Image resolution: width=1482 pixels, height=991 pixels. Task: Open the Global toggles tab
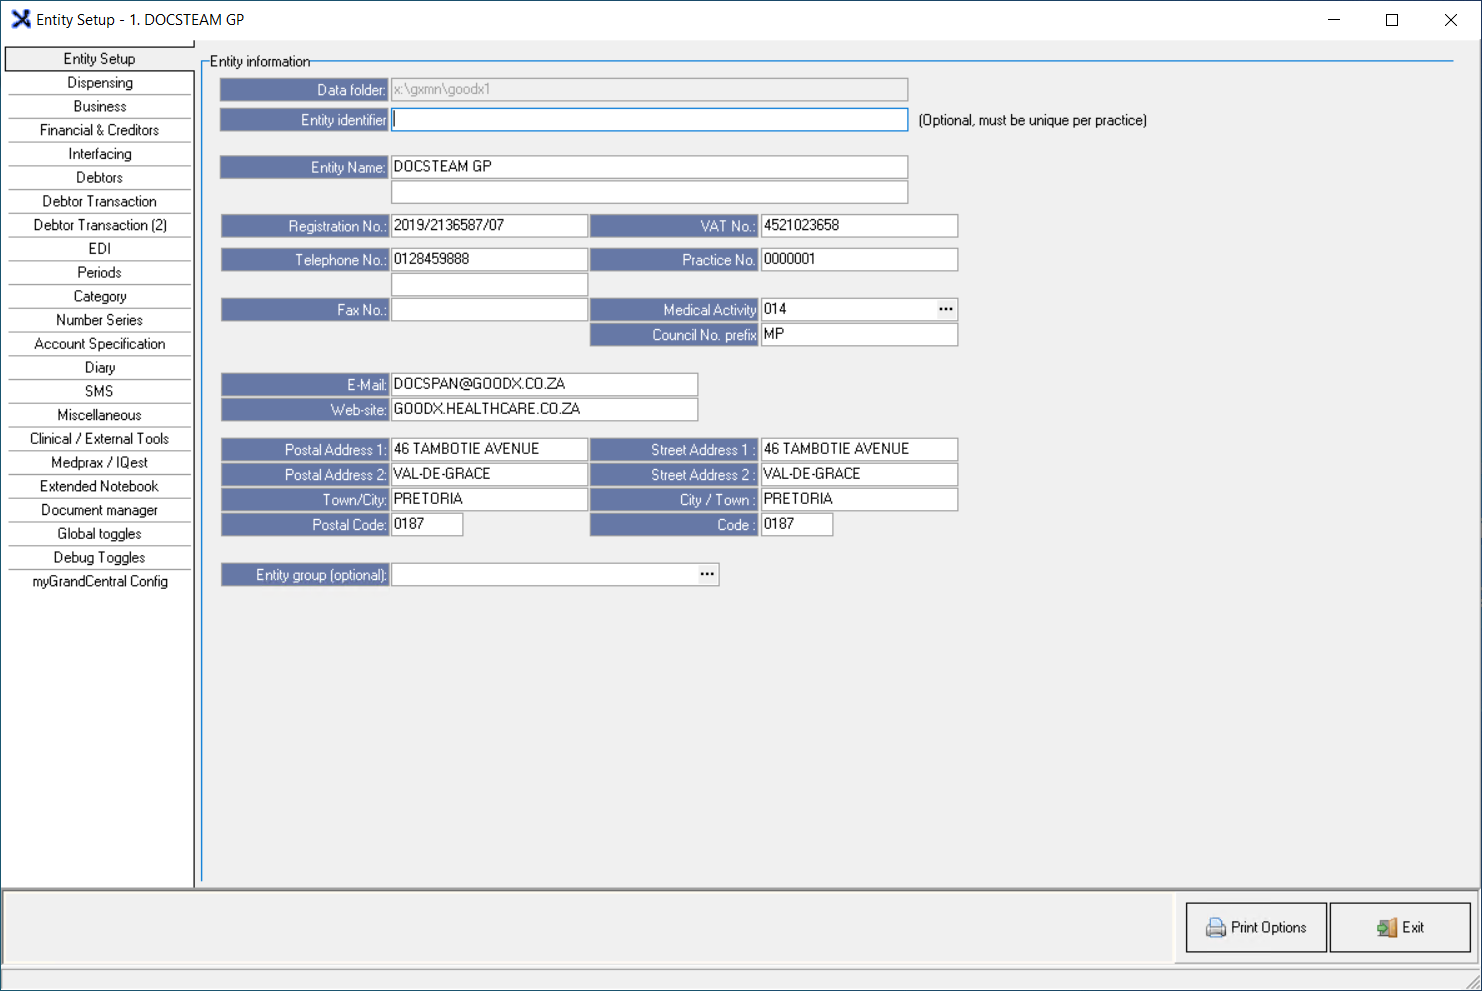pos(99,534)
